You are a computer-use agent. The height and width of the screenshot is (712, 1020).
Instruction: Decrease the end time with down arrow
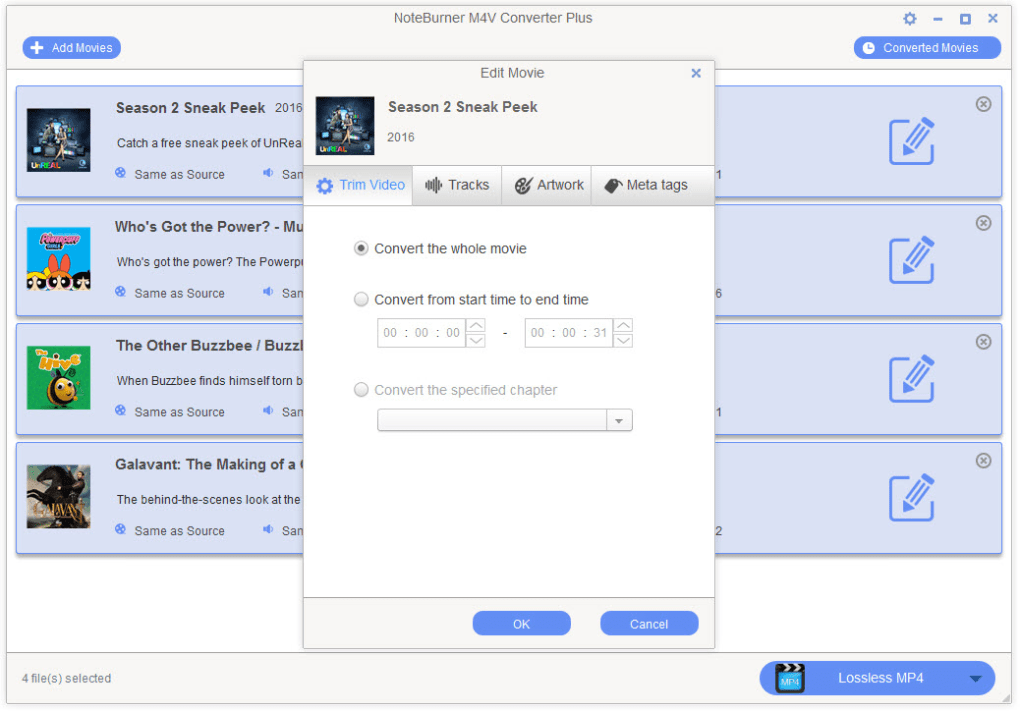pos(623,341)
